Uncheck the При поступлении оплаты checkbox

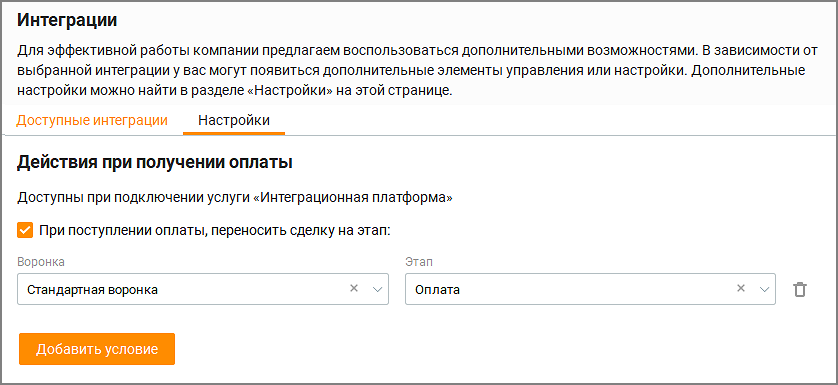[25, 230]
